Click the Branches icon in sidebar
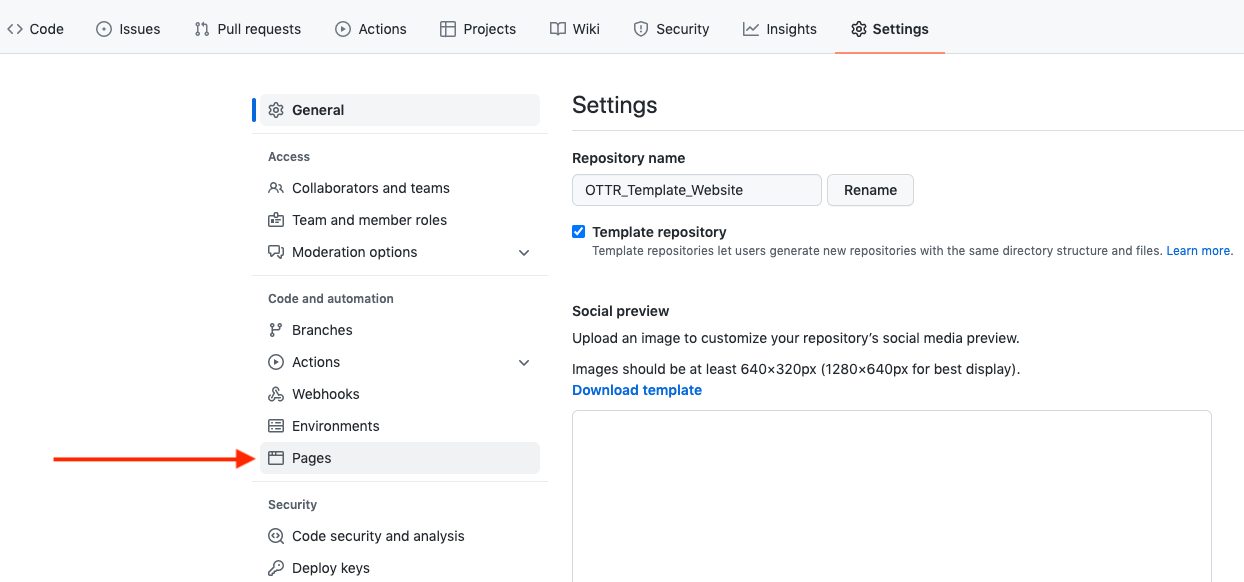The height and width of the screenshot is (582, 1244). coord(276,330)
